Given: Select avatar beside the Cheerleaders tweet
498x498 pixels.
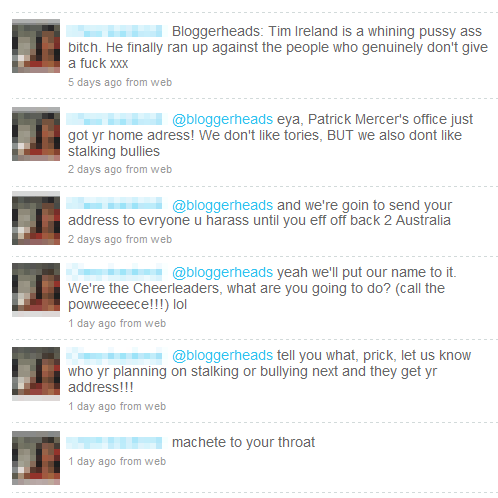Looking at the screenshot, I should tap(36, 290).
